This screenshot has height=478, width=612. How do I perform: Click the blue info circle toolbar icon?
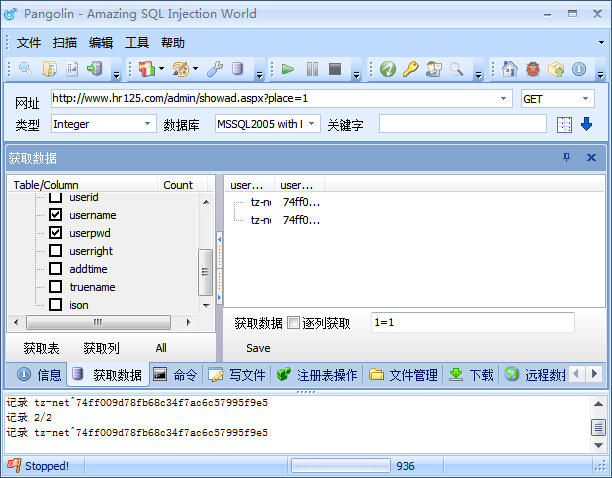tap(579, 69)
